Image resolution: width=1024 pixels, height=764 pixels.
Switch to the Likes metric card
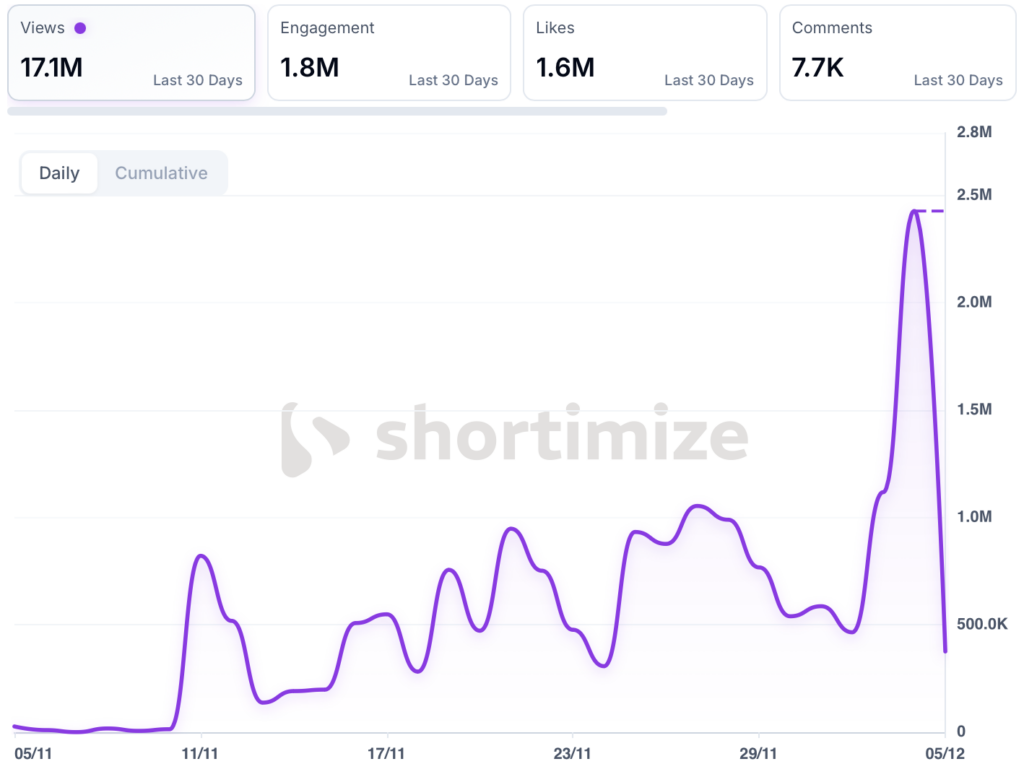tap(644, 52)
